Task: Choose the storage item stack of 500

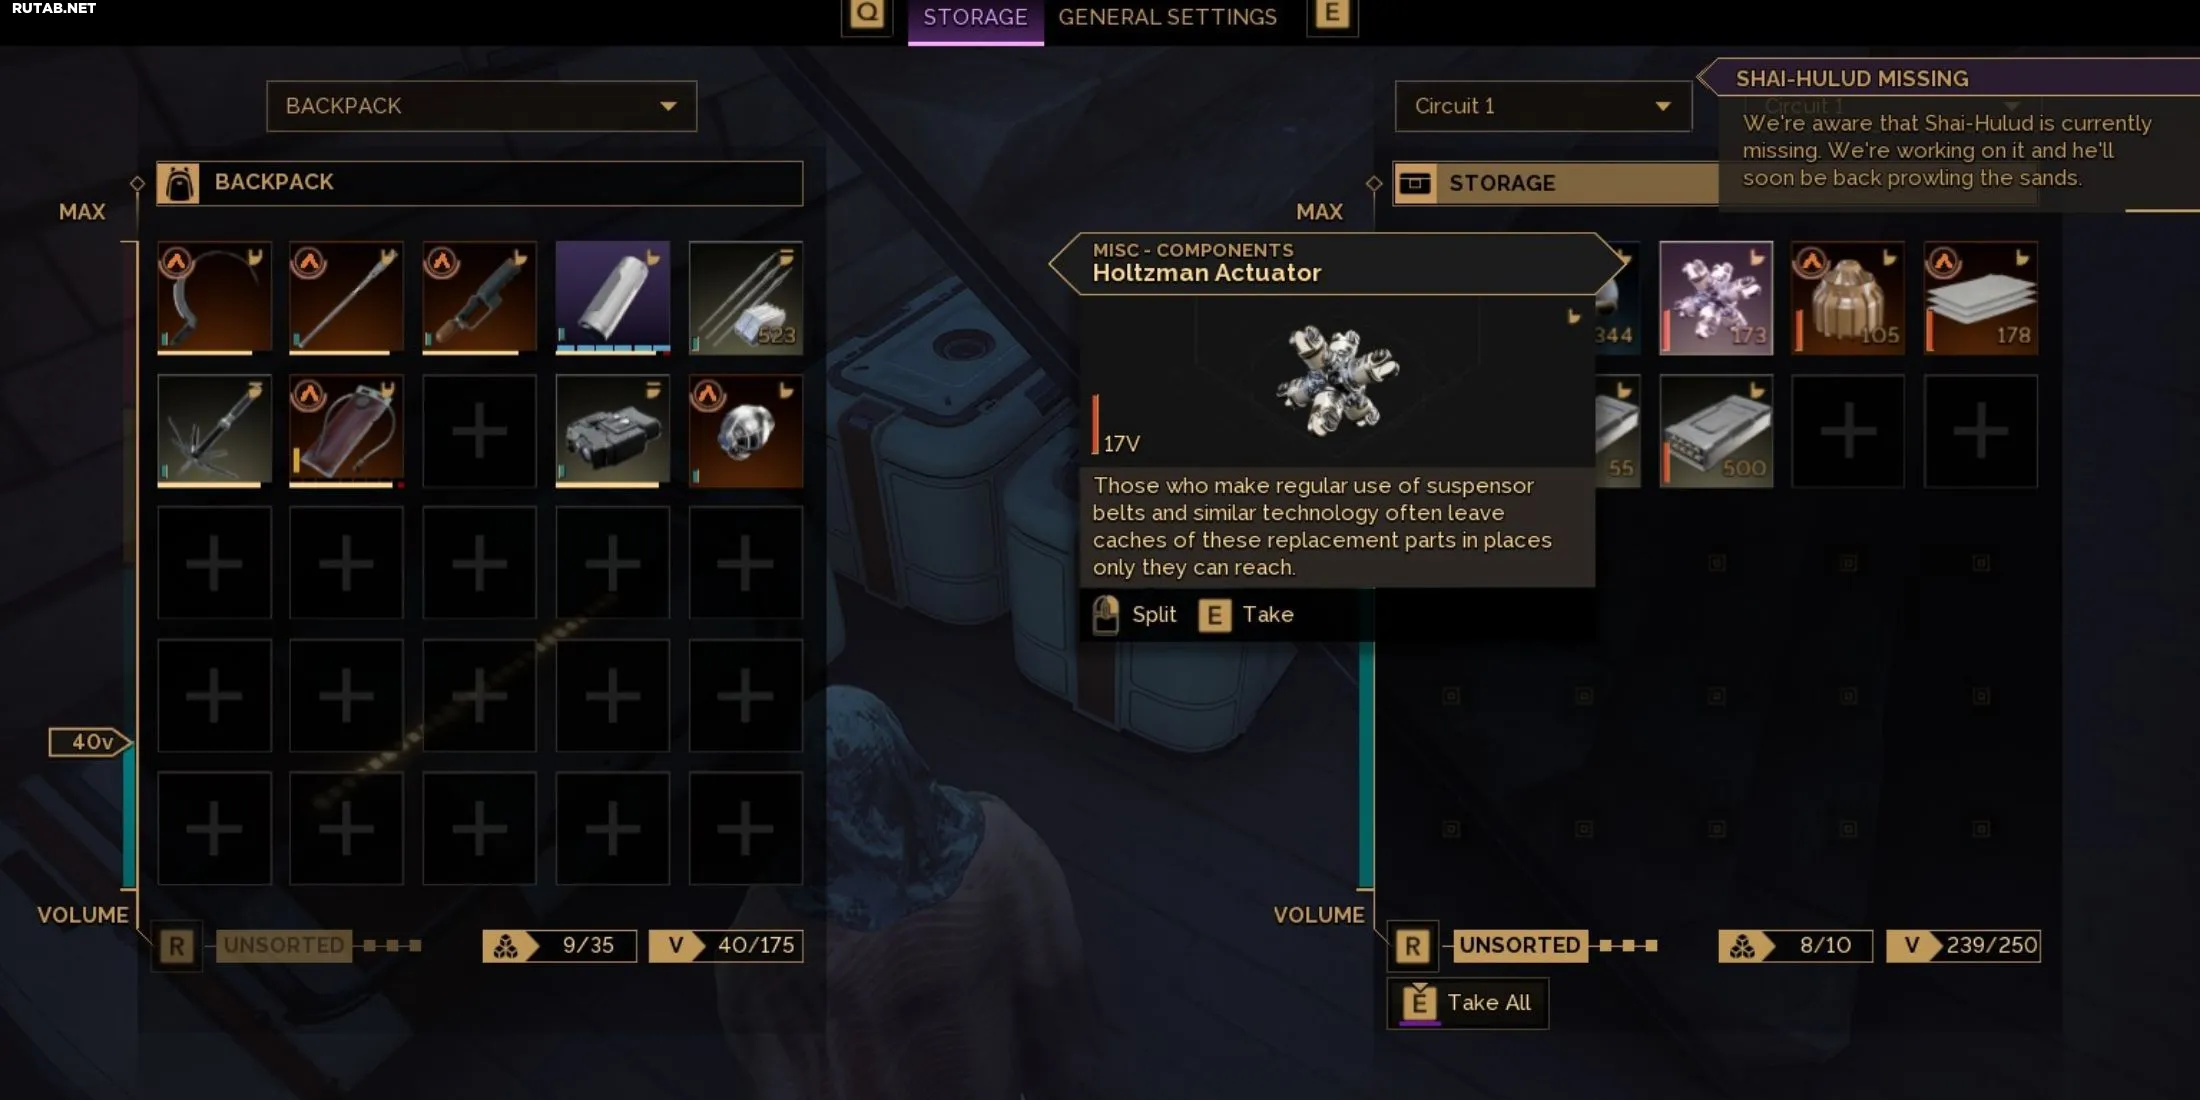Action: tap(1716, 431)
